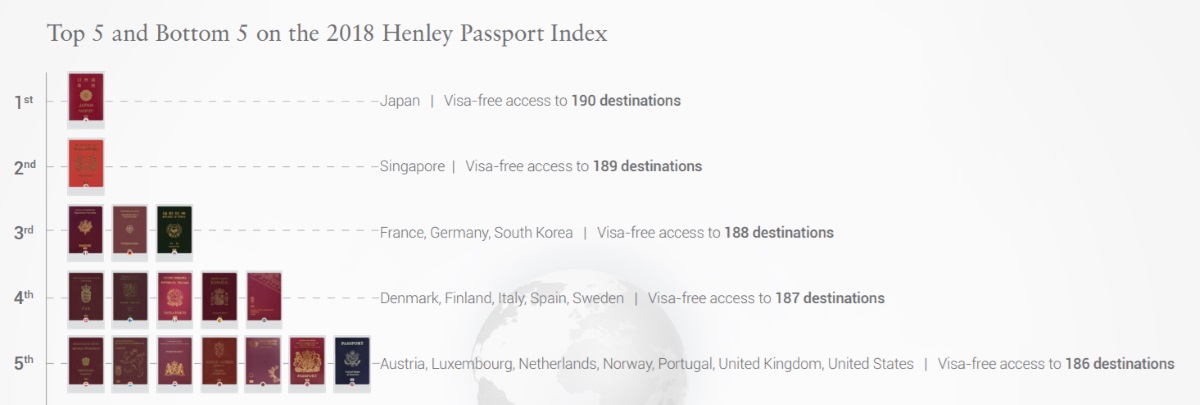Image resolution: width=1200 pixels, height=405 pixels.
Task: Click the green South Korea passport
Action: pyautogui.click(x=174, y=230)
